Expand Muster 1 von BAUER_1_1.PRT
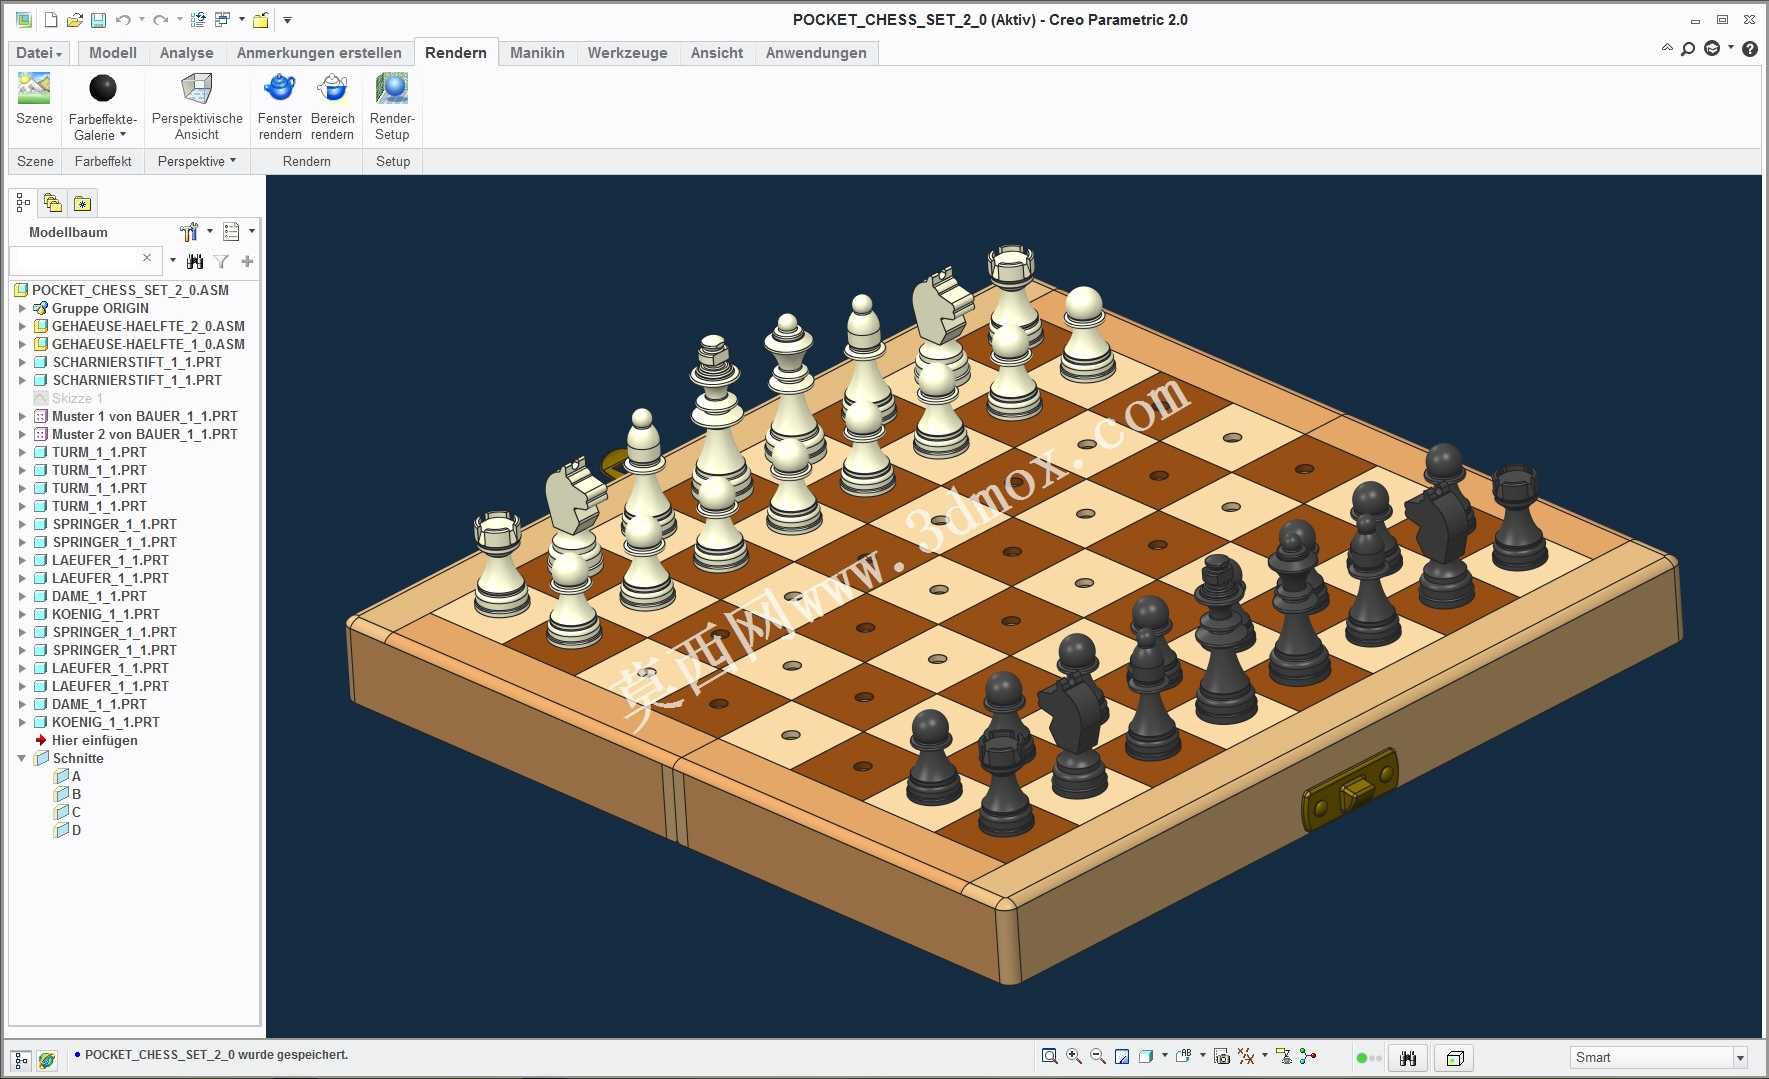Screen dimensions: 1769x1079 tap(22, 417)
